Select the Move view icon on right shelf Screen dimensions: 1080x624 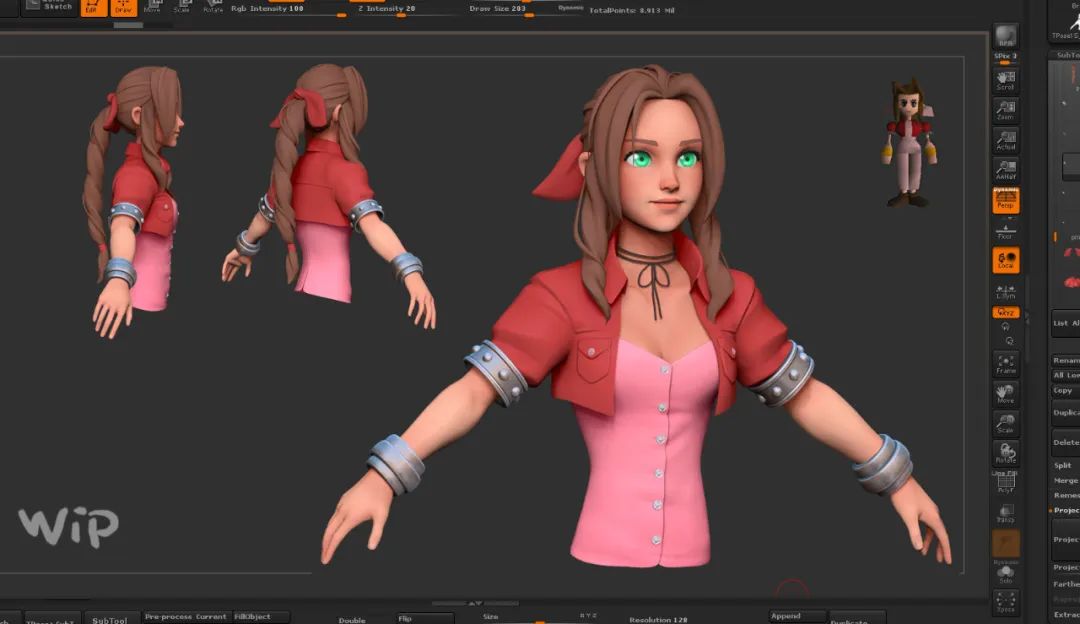tap(1006, 394)
